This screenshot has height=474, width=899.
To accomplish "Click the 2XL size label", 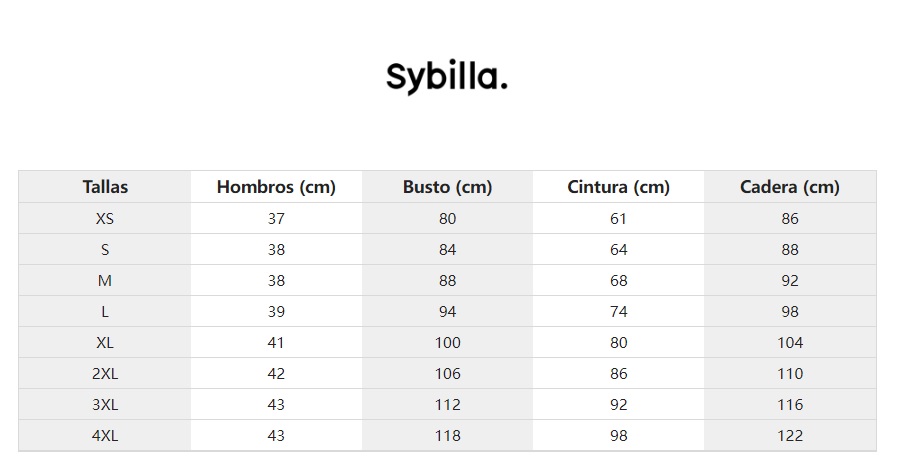I will [105, 373].
